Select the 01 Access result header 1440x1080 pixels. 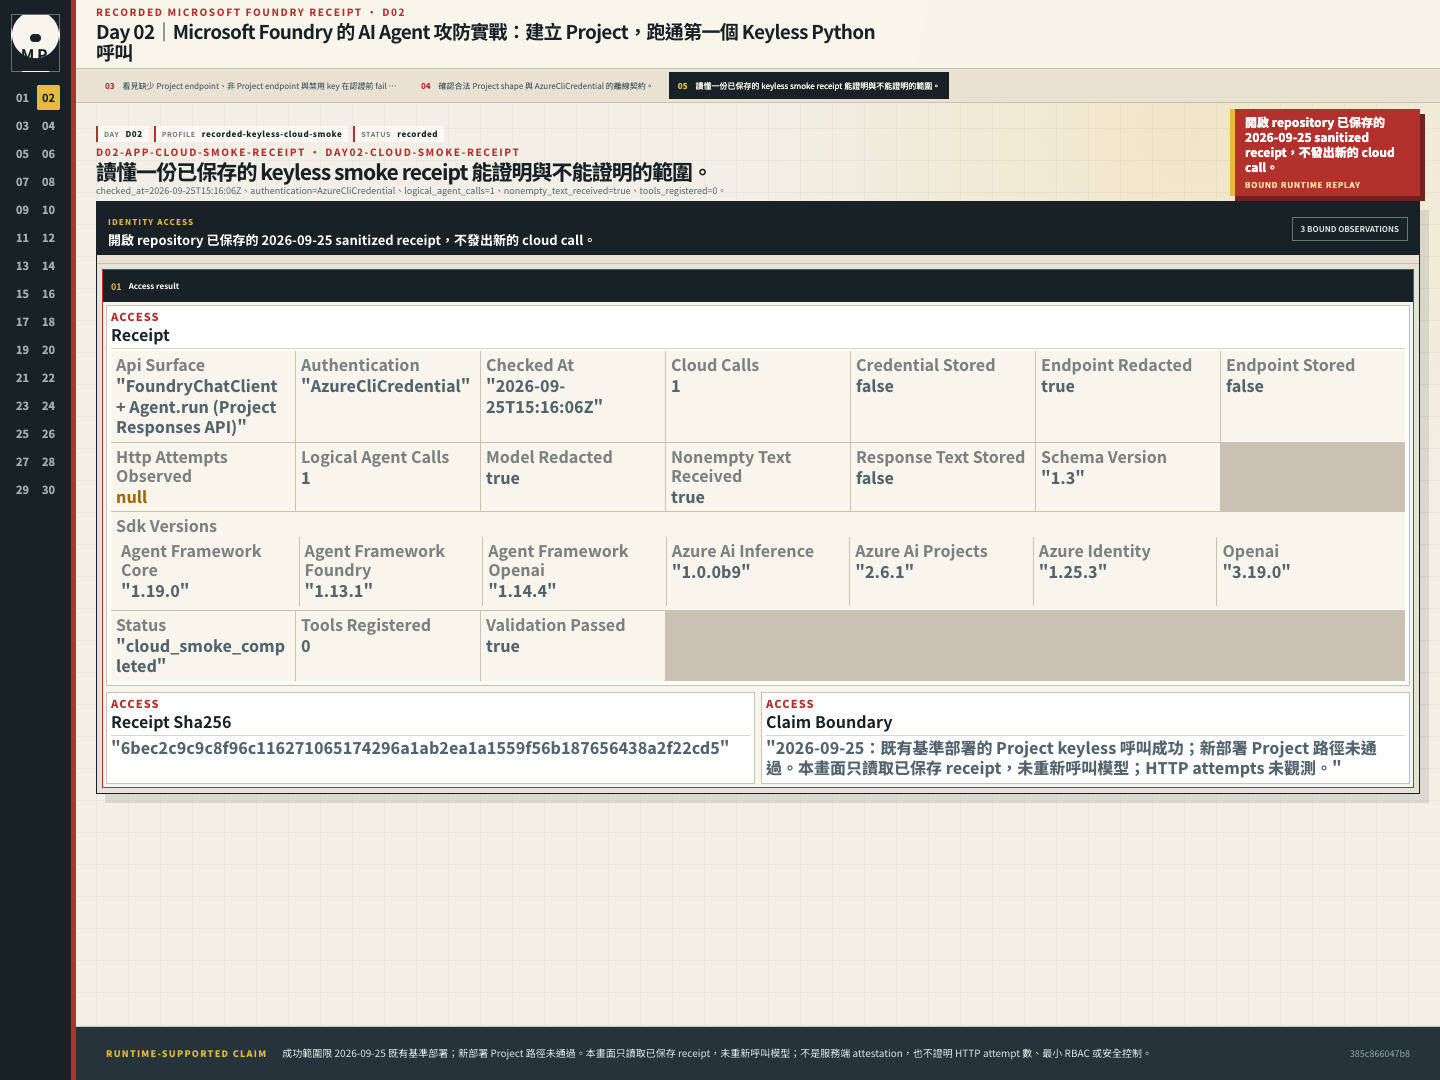click(758, 286)
